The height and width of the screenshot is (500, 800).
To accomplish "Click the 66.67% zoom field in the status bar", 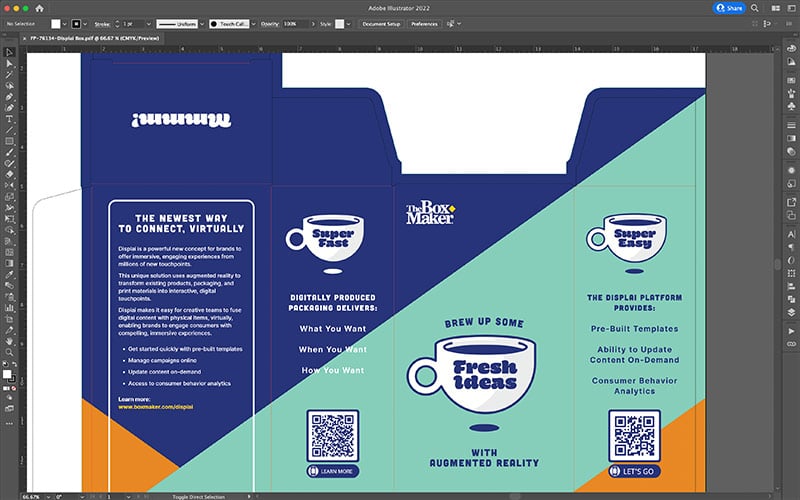I will point(33,496).
